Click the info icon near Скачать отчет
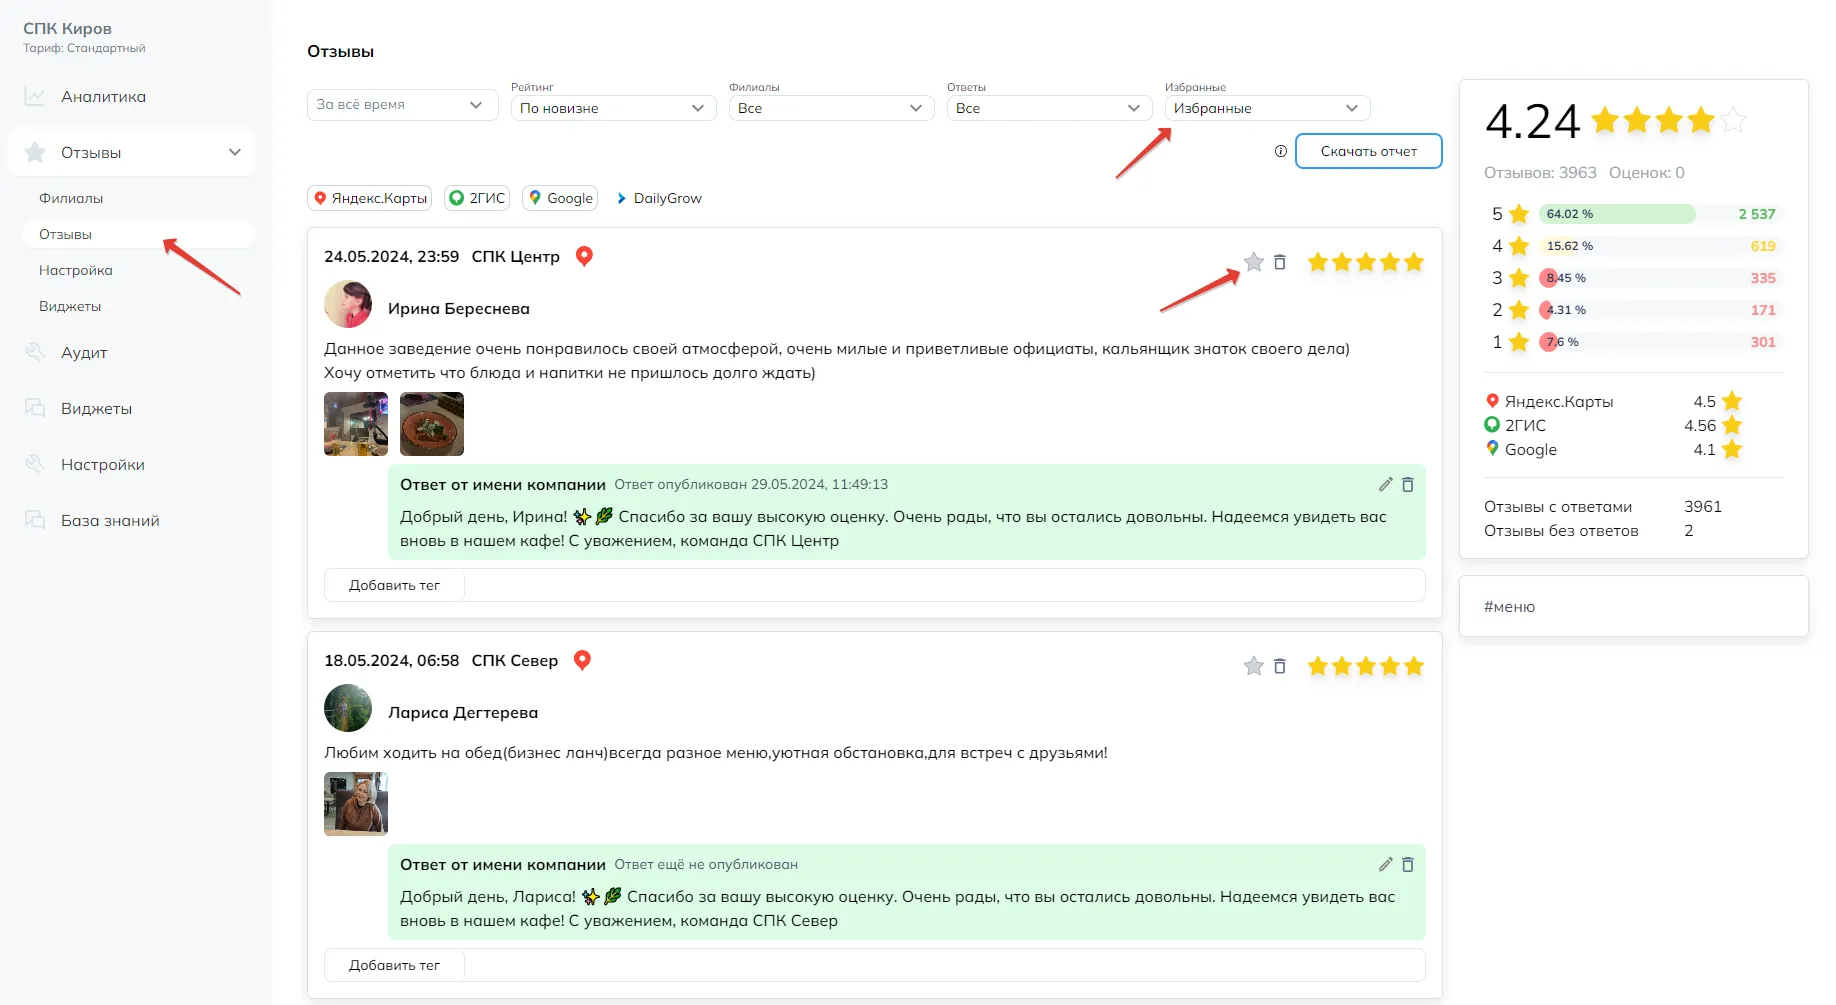This screenshot has height=1005, width=1836. (1281, 151)
